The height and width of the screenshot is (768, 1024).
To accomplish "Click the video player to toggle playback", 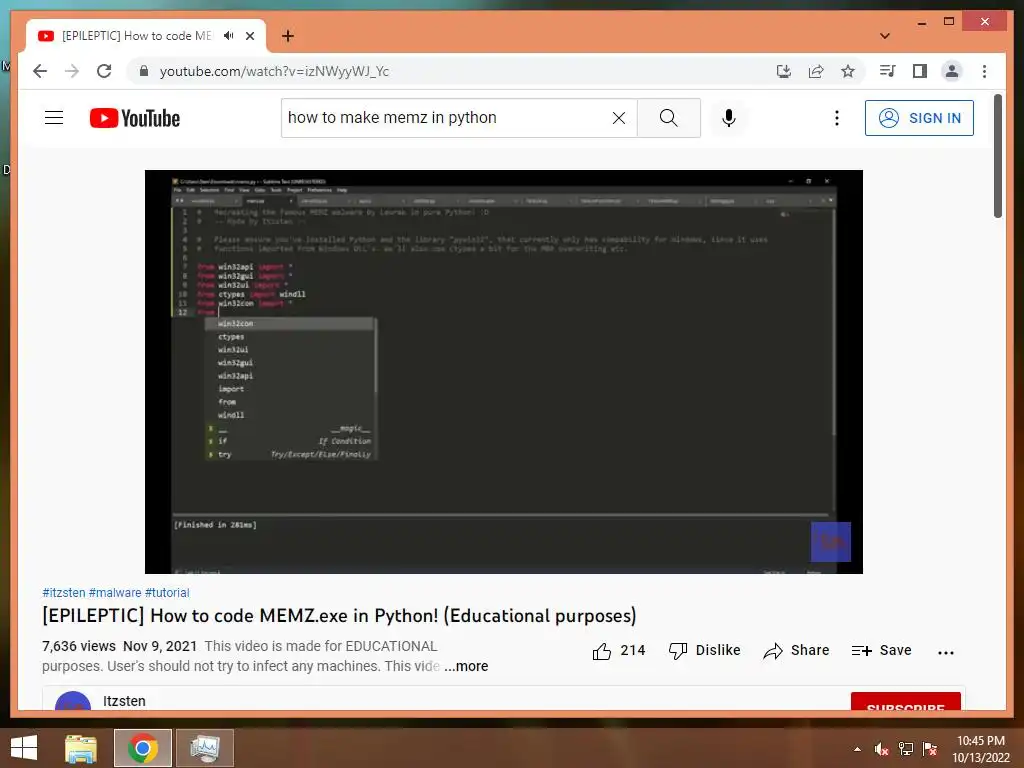I will point(504,372).
